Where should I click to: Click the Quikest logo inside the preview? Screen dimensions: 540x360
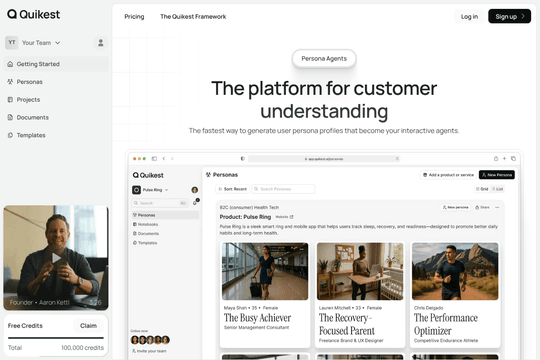pos(148,175)
